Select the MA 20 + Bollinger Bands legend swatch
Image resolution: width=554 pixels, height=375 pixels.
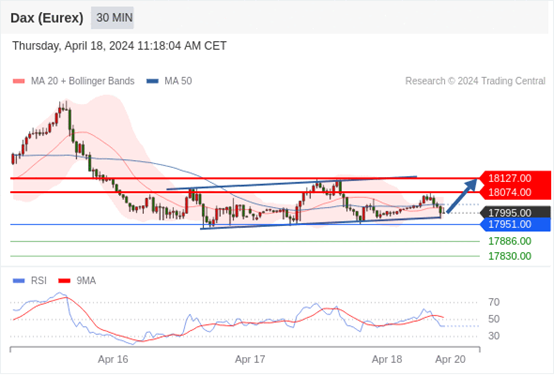click(x=19, y=81)
